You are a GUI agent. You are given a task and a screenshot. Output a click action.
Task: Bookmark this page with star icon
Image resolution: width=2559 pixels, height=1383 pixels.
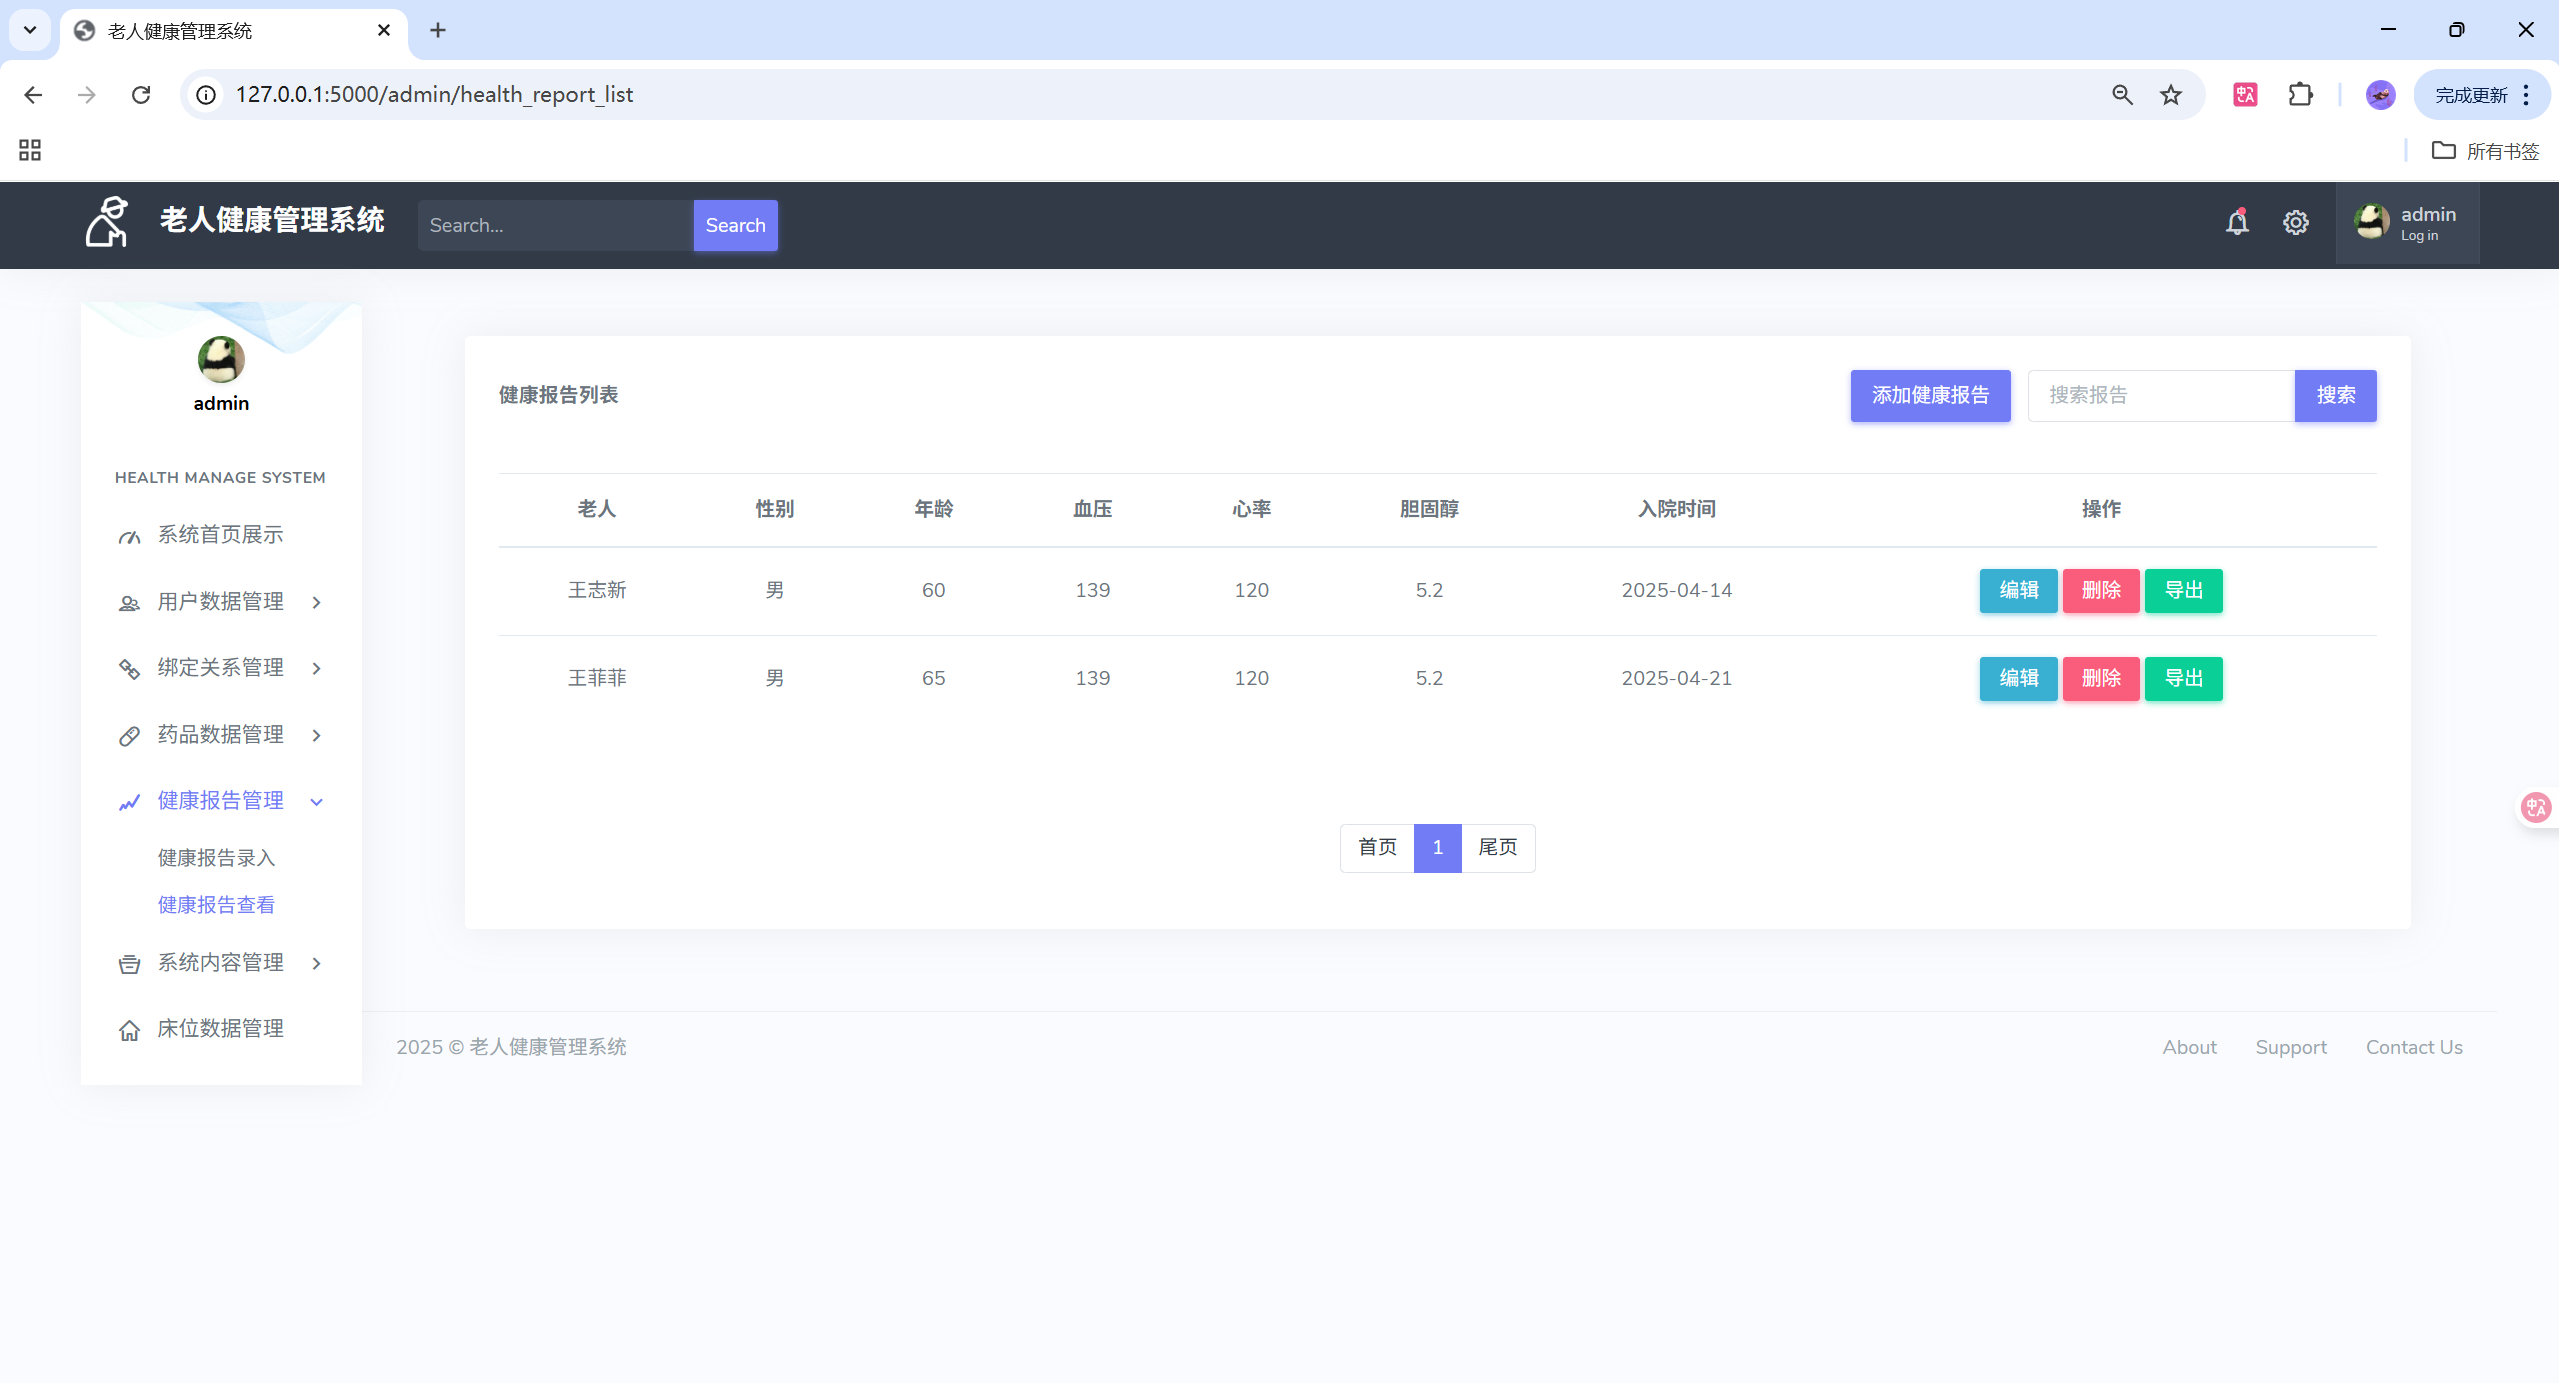2171,94
